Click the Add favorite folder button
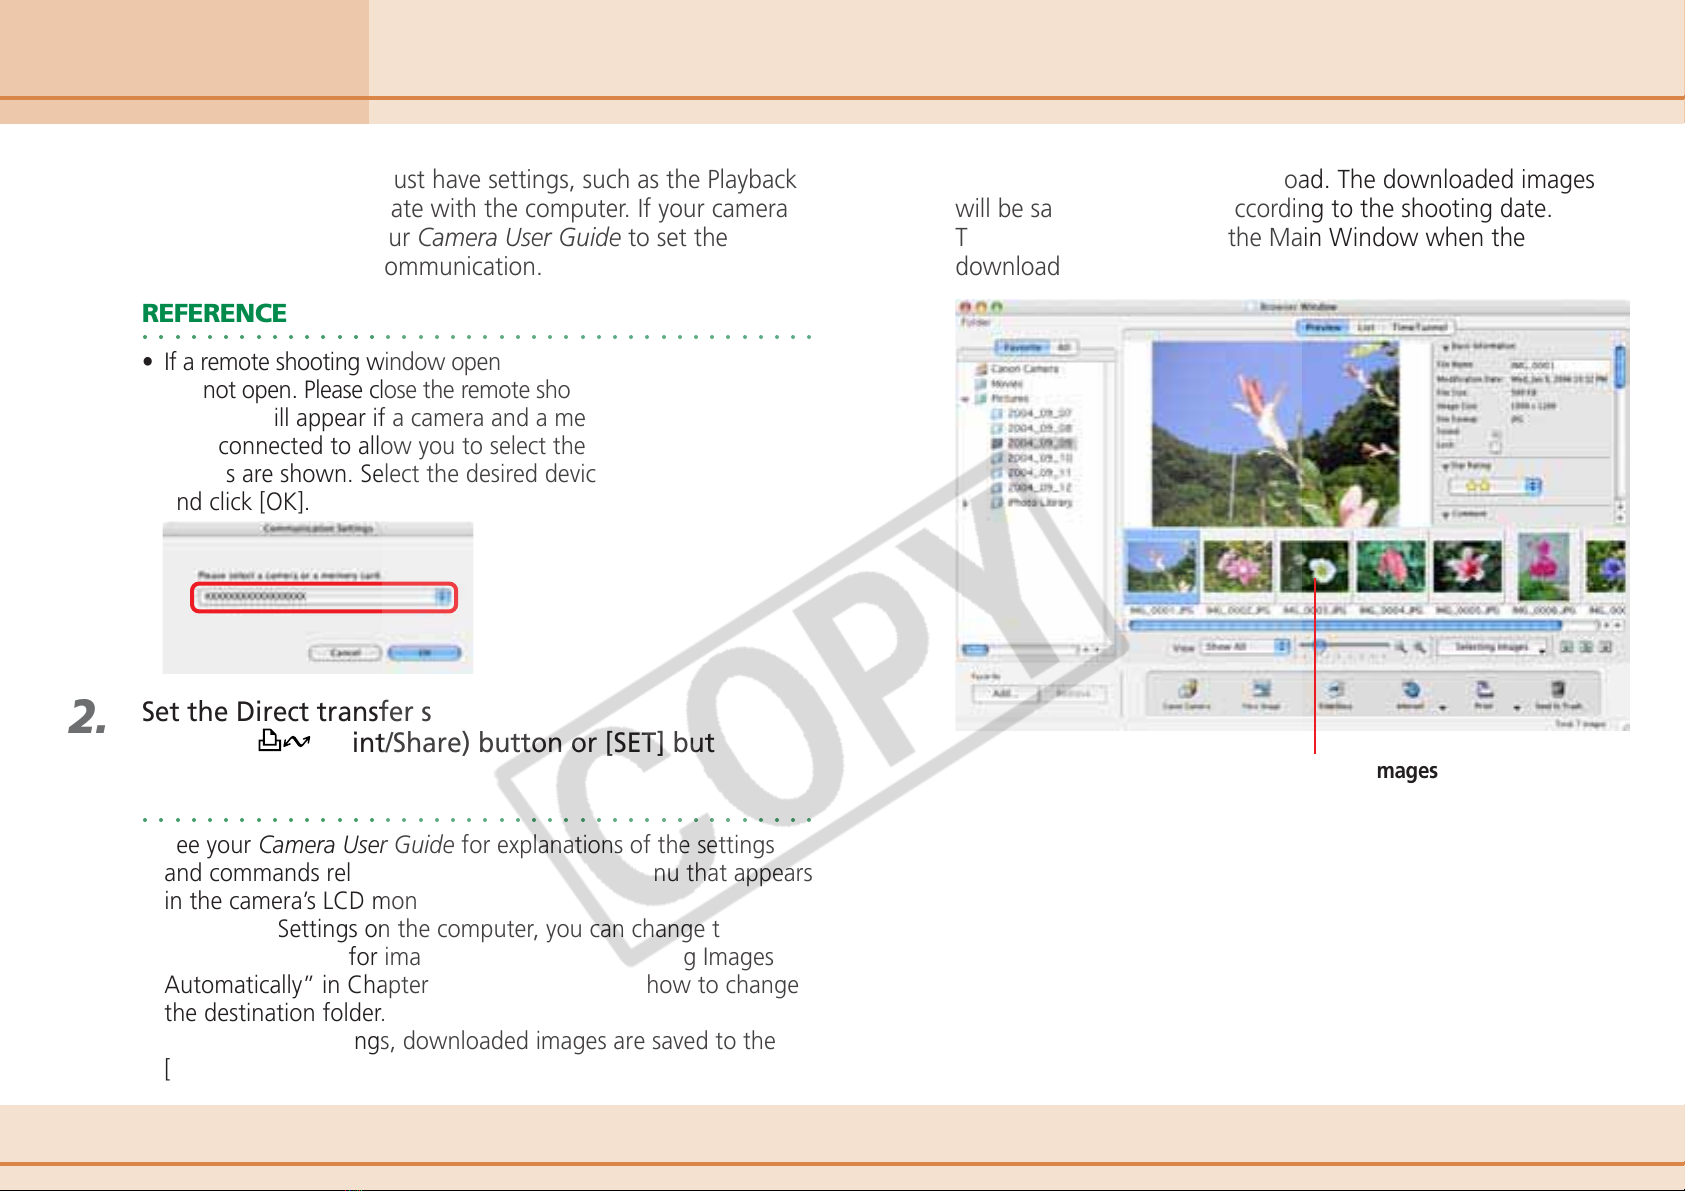 click(1004, 693)
